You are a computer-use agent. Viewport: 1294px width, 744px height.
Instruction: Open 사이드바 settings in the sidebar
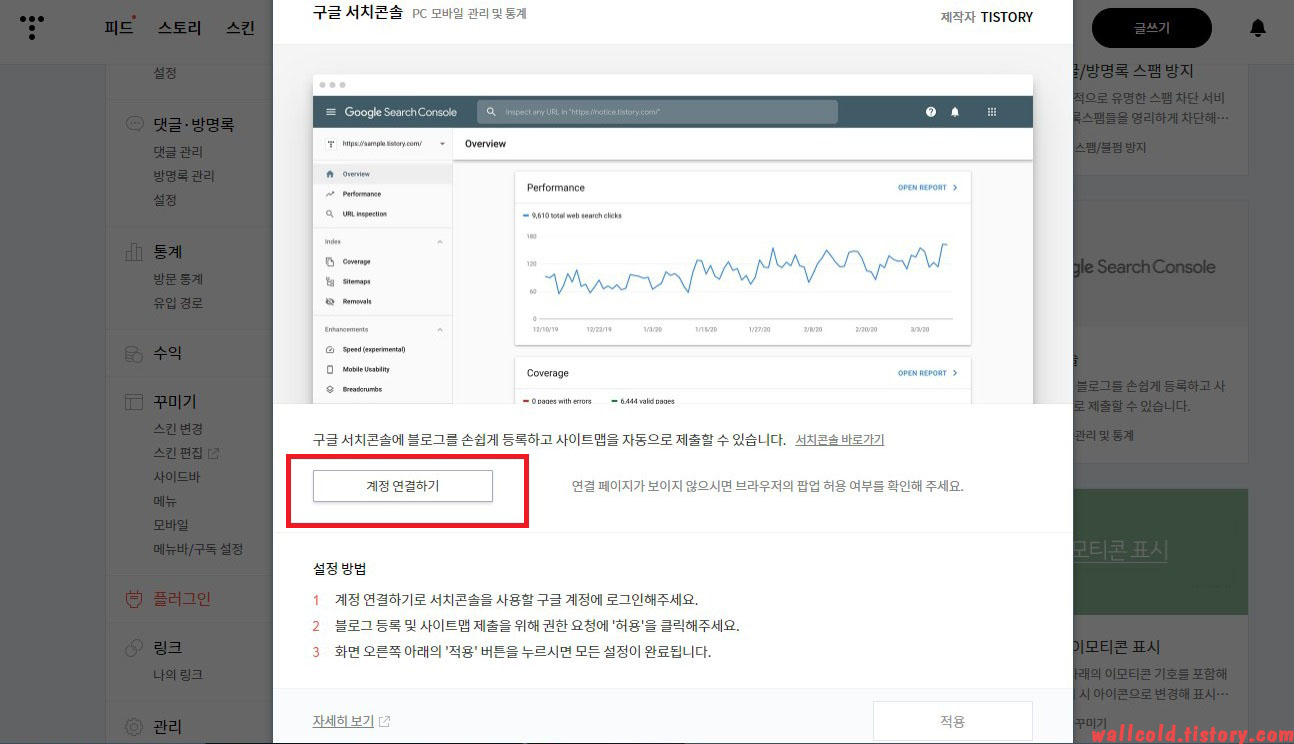click(x=177, y=477)
